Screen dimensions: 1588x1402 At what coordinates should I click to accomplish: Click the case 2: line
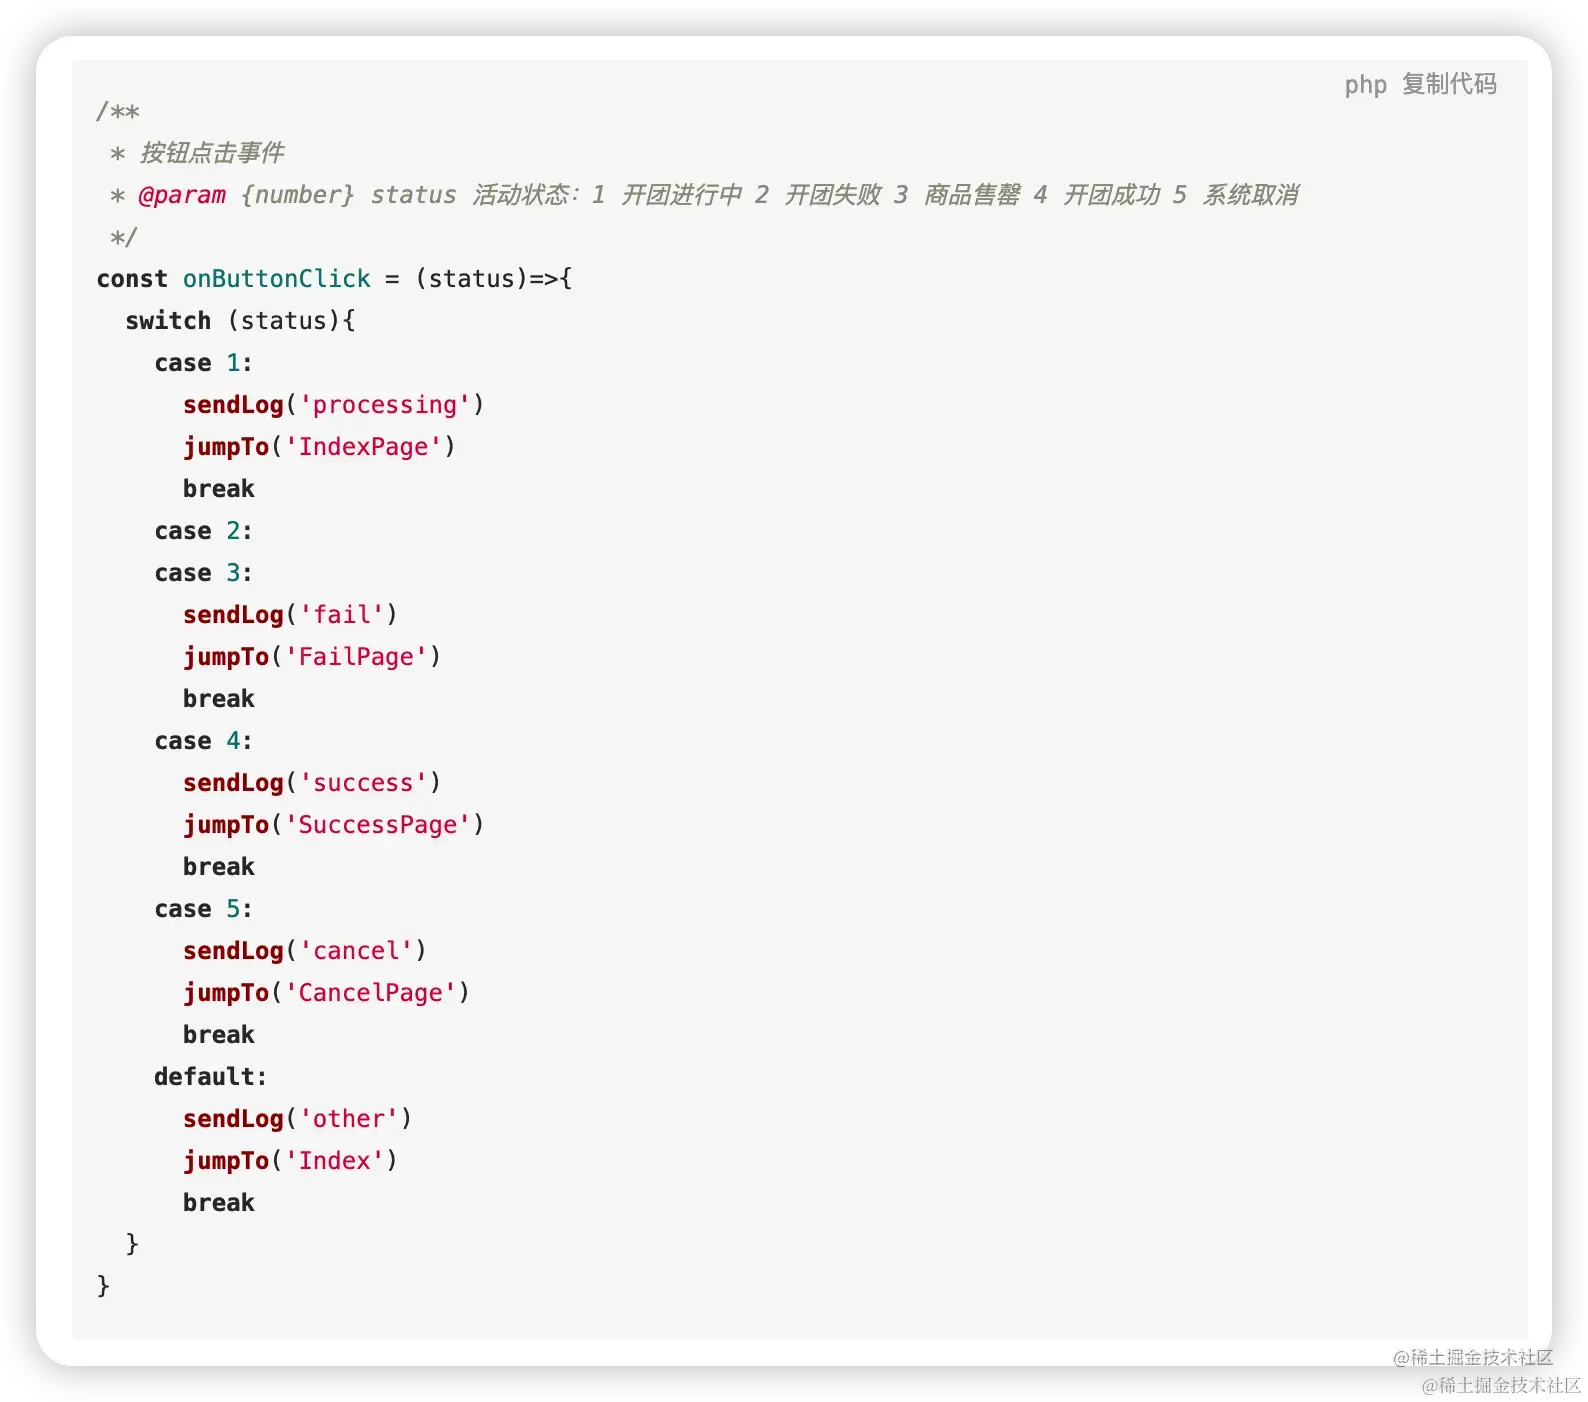click(203, 531)
